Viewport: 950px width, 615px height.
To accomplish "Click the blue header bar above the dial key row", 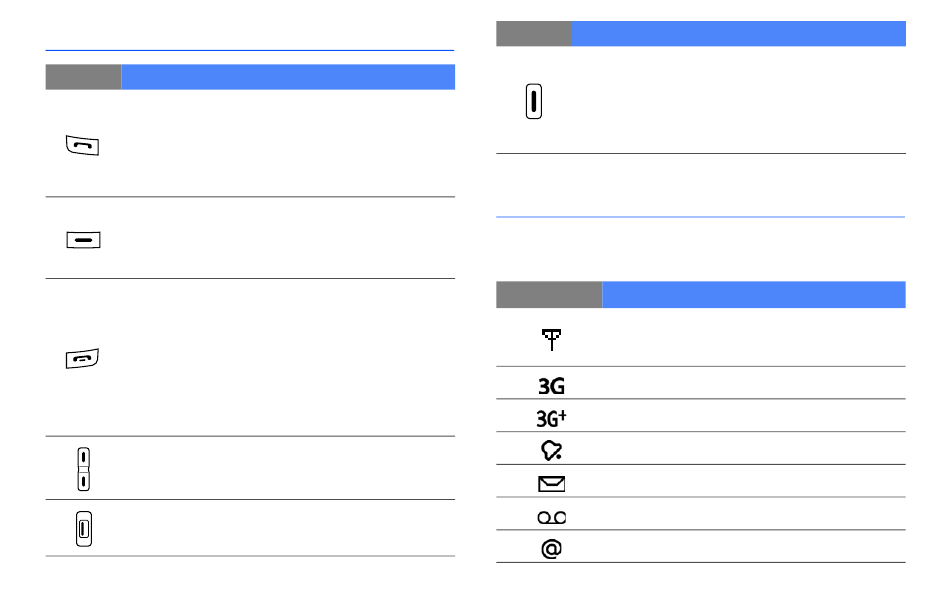I will click(x=288, y=77).
